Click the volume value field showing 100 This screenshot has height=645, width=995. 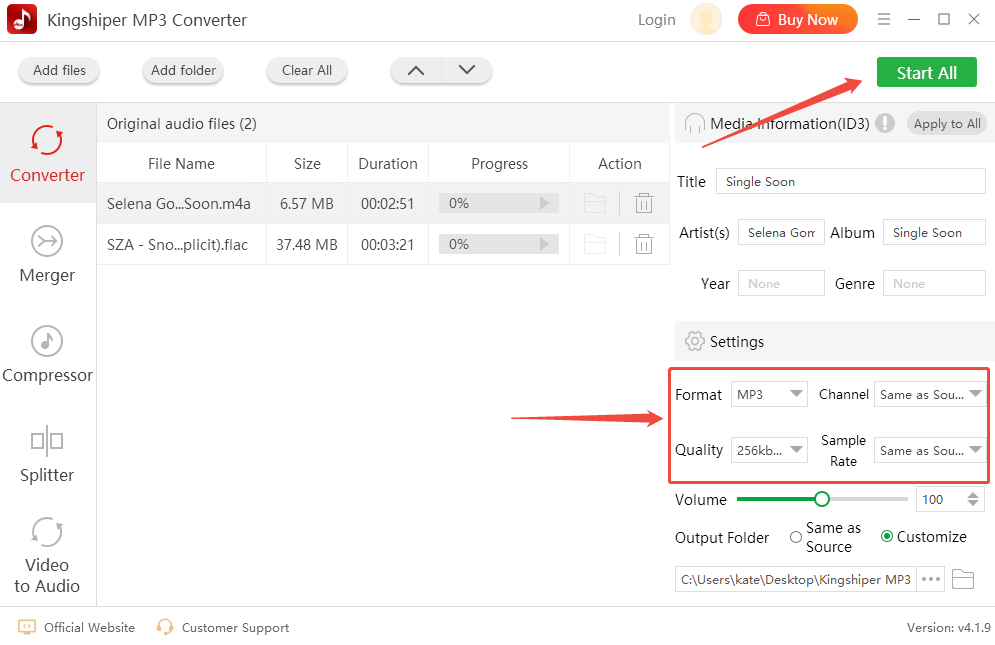[x=940, y=499]
